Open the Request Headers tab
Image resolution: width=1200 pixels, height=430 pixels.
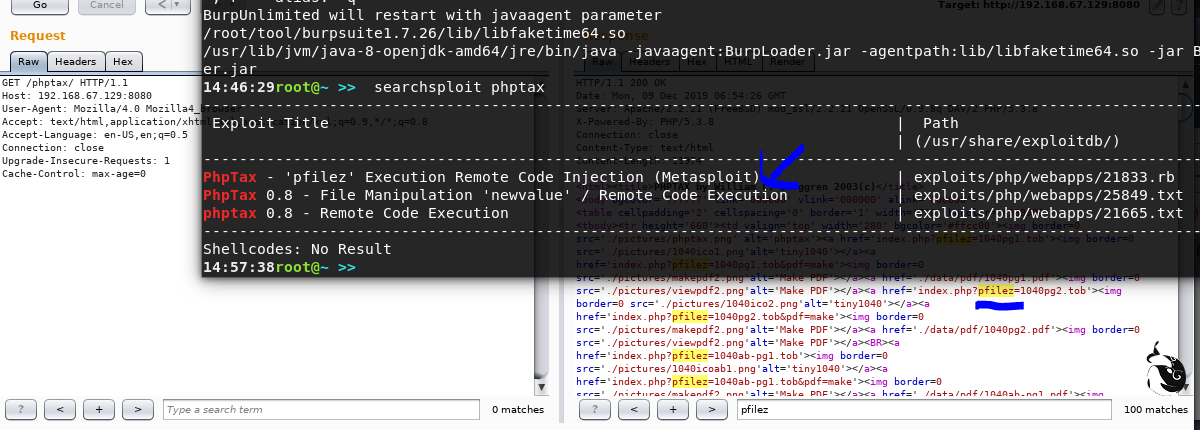pyautogui.click(x=74, y=62)
